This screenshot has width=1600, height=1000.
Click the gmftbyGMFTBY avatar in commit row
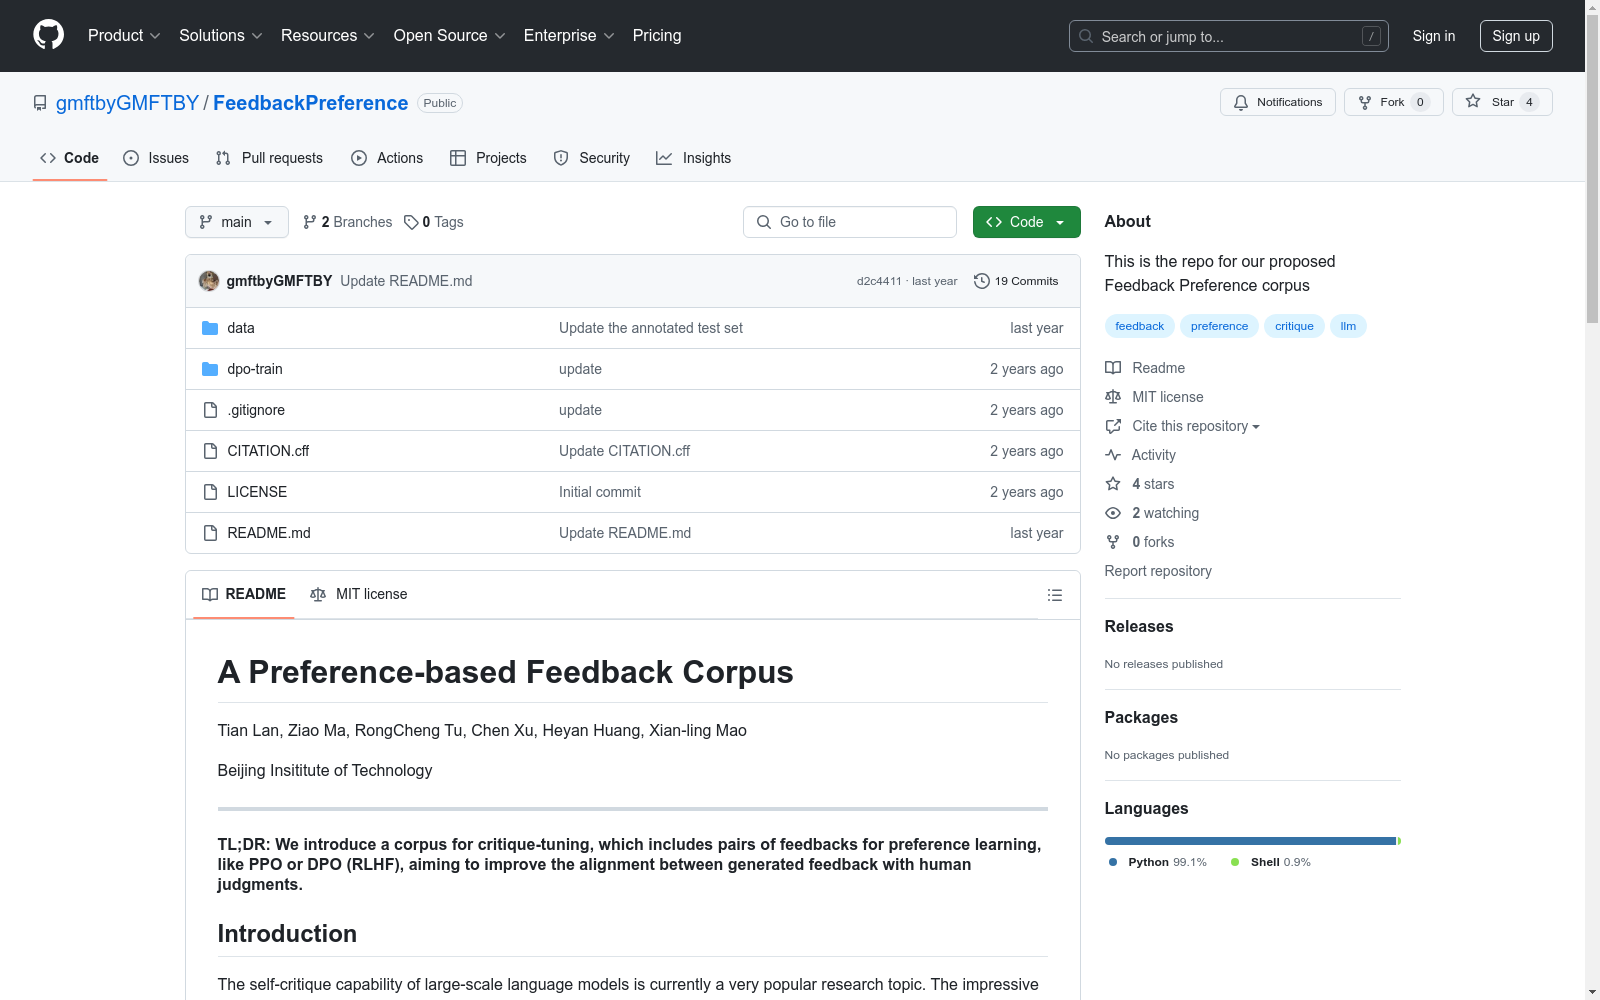click(x=209, y=281)
